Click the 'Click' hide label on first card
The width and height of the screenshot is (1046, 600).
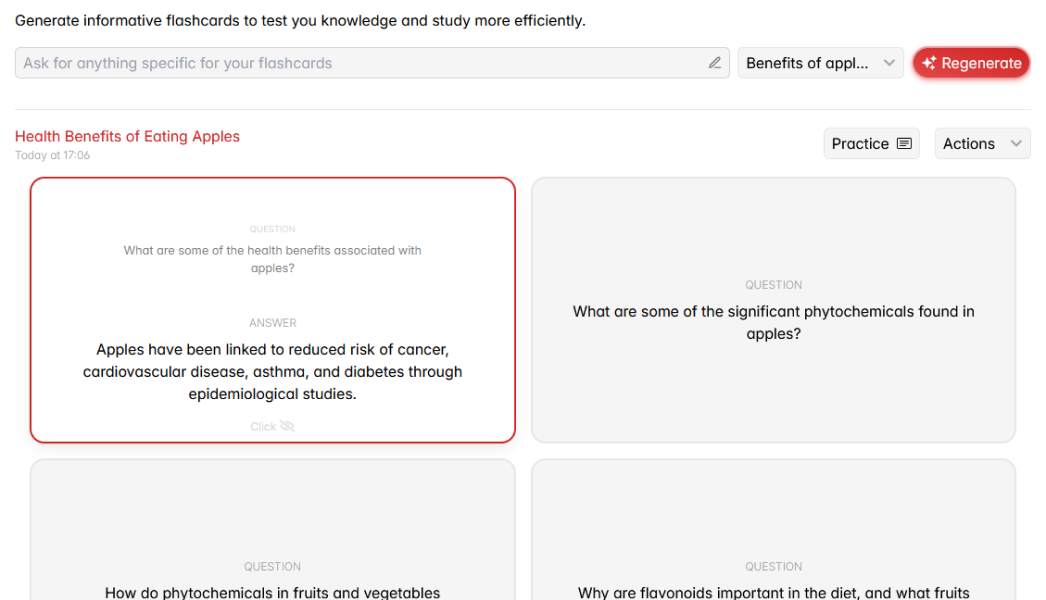tap(263, 426)
